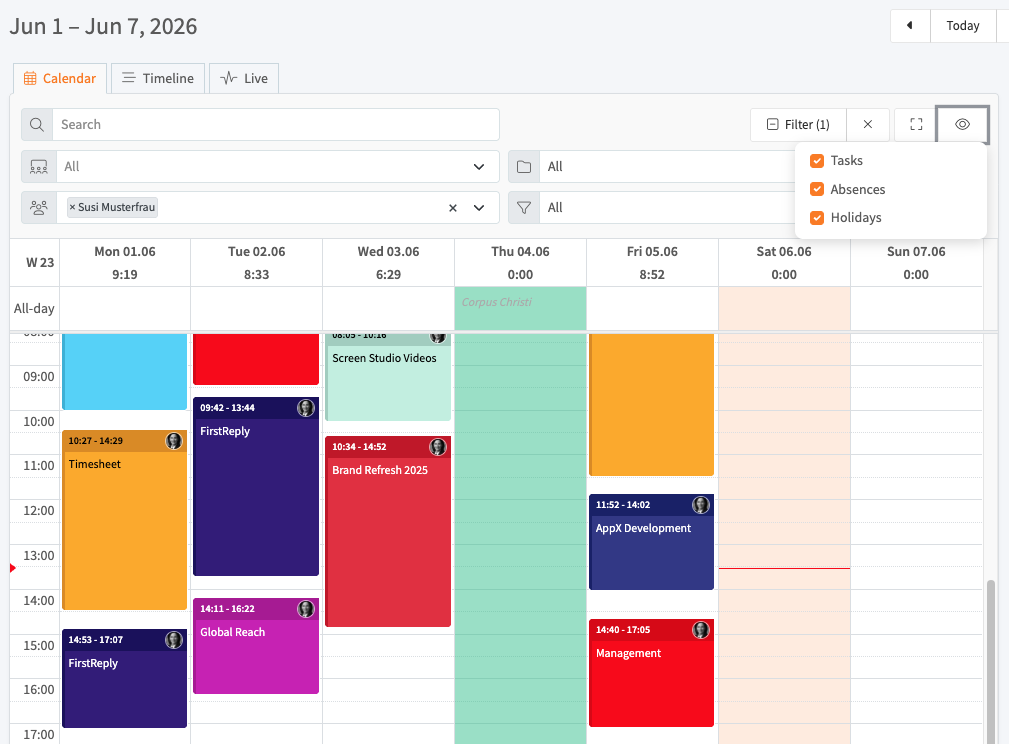Viewport: 1009px width, 744px height.
Task: Open the funnel filter All dropdown
Action: tap(667, 208)
